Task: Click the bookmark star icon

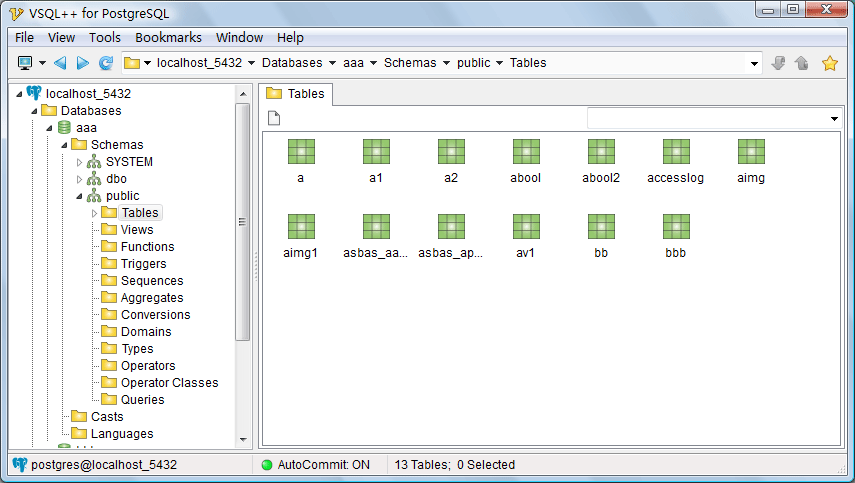Action: tap(829, 63)
